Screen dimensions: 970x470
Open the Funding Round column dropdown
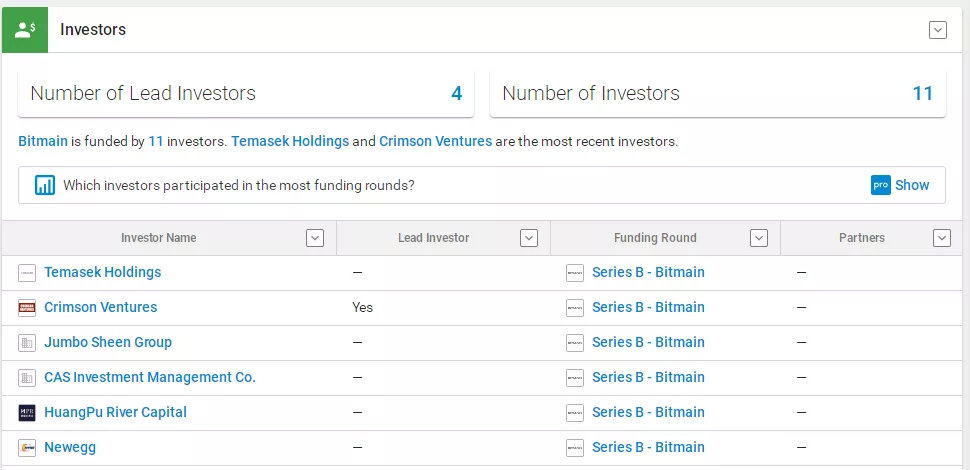[x=759, y=238]
